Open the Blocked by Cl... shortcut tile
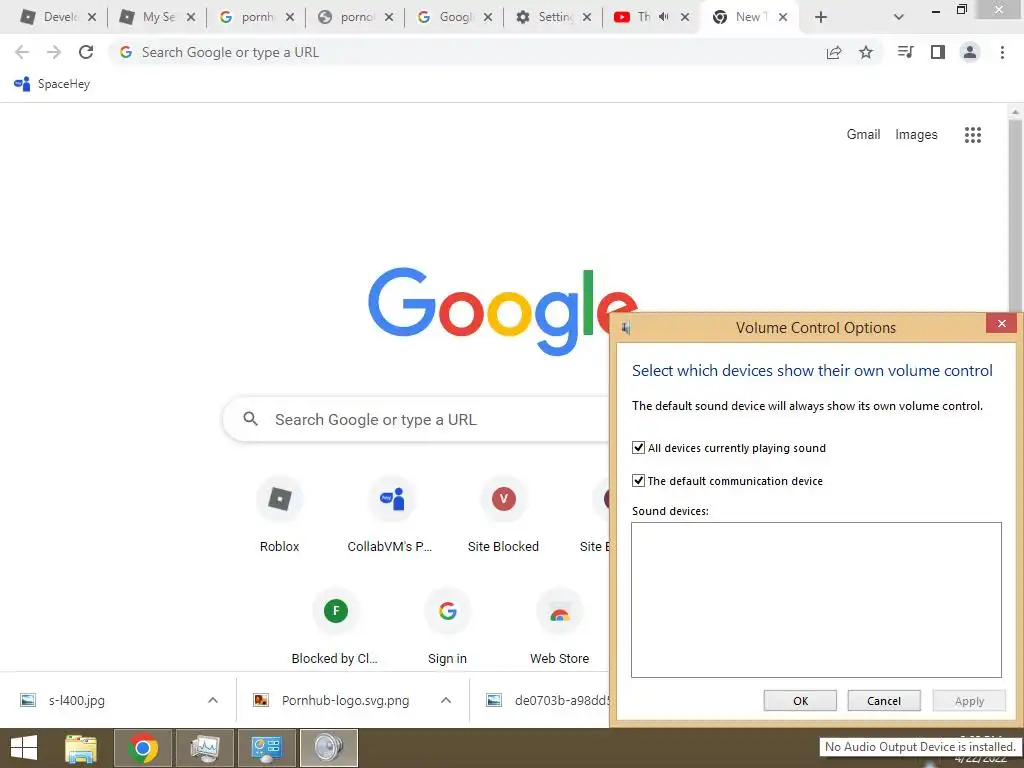Viewport: 1024px width, 768px height. coord(335,627)
